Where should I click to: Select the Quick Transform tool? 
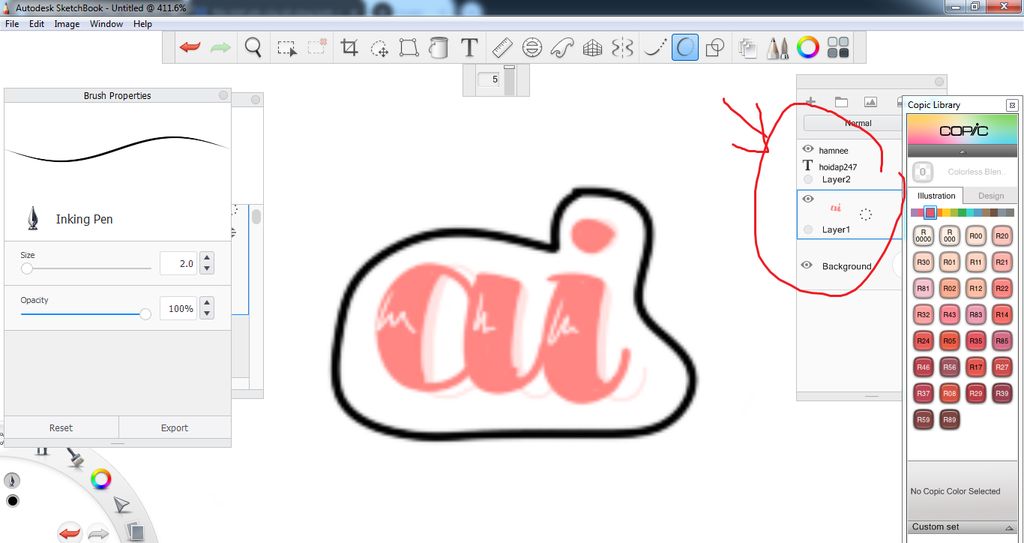click(x=379, y=48)
